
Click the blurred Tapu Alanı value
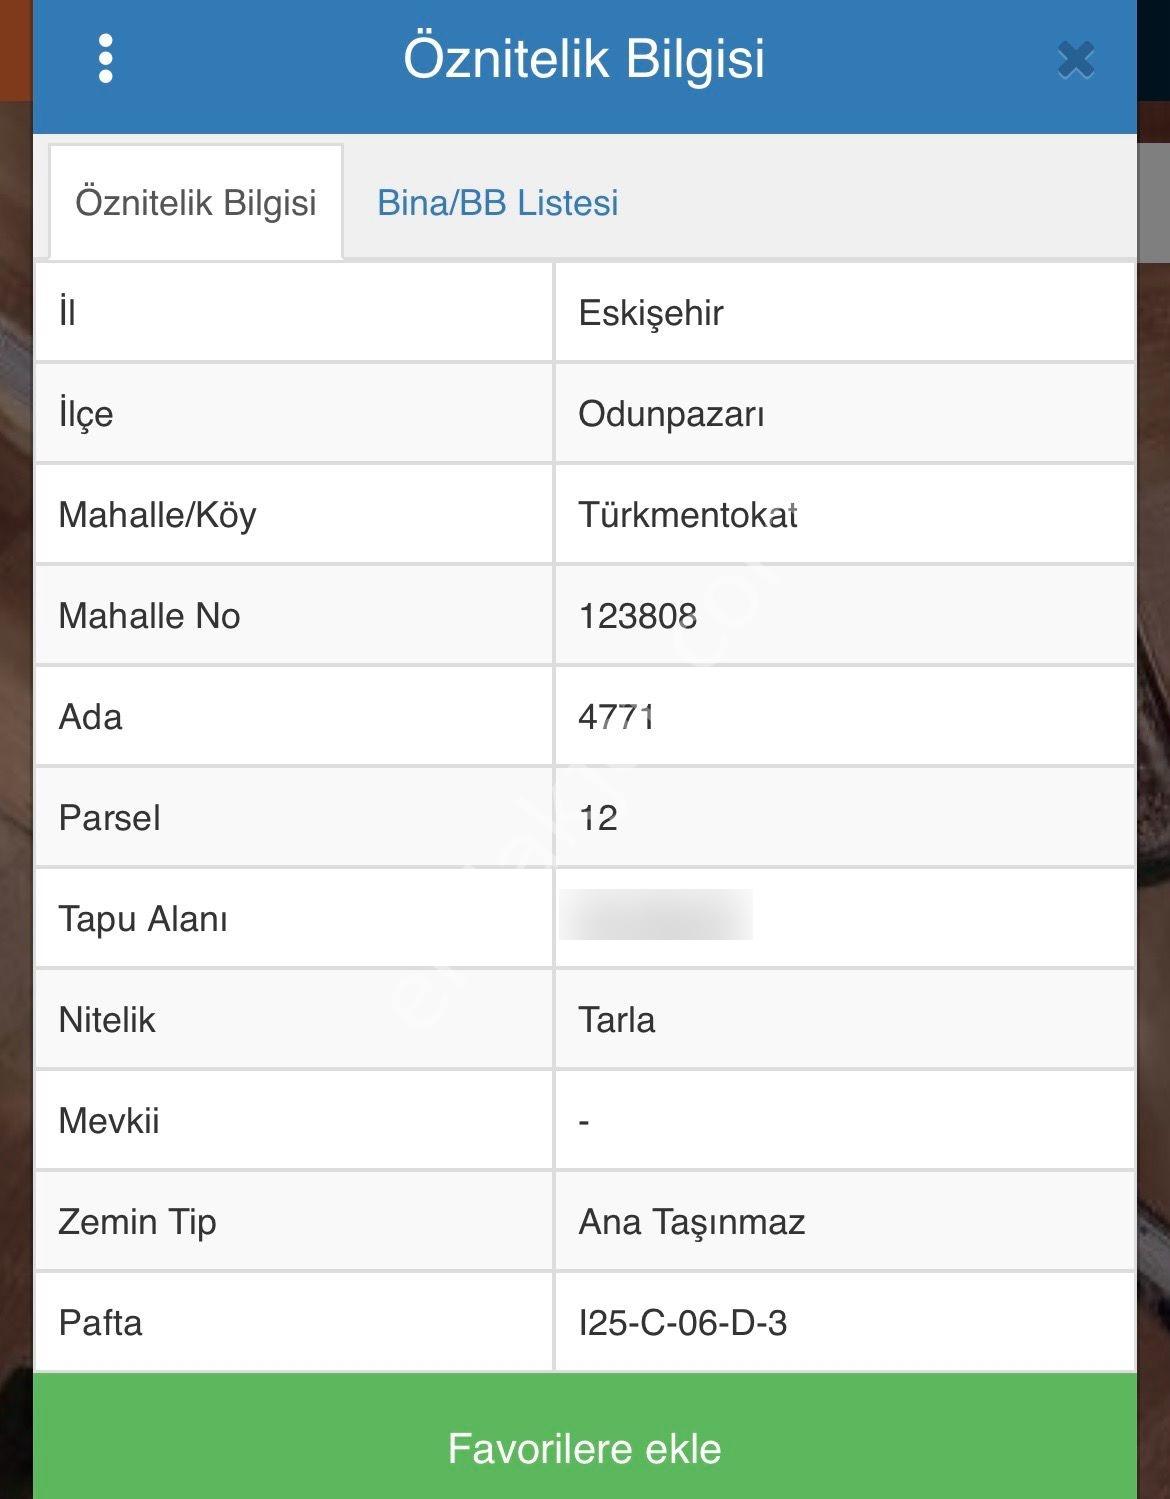click(x=656, y=915)
